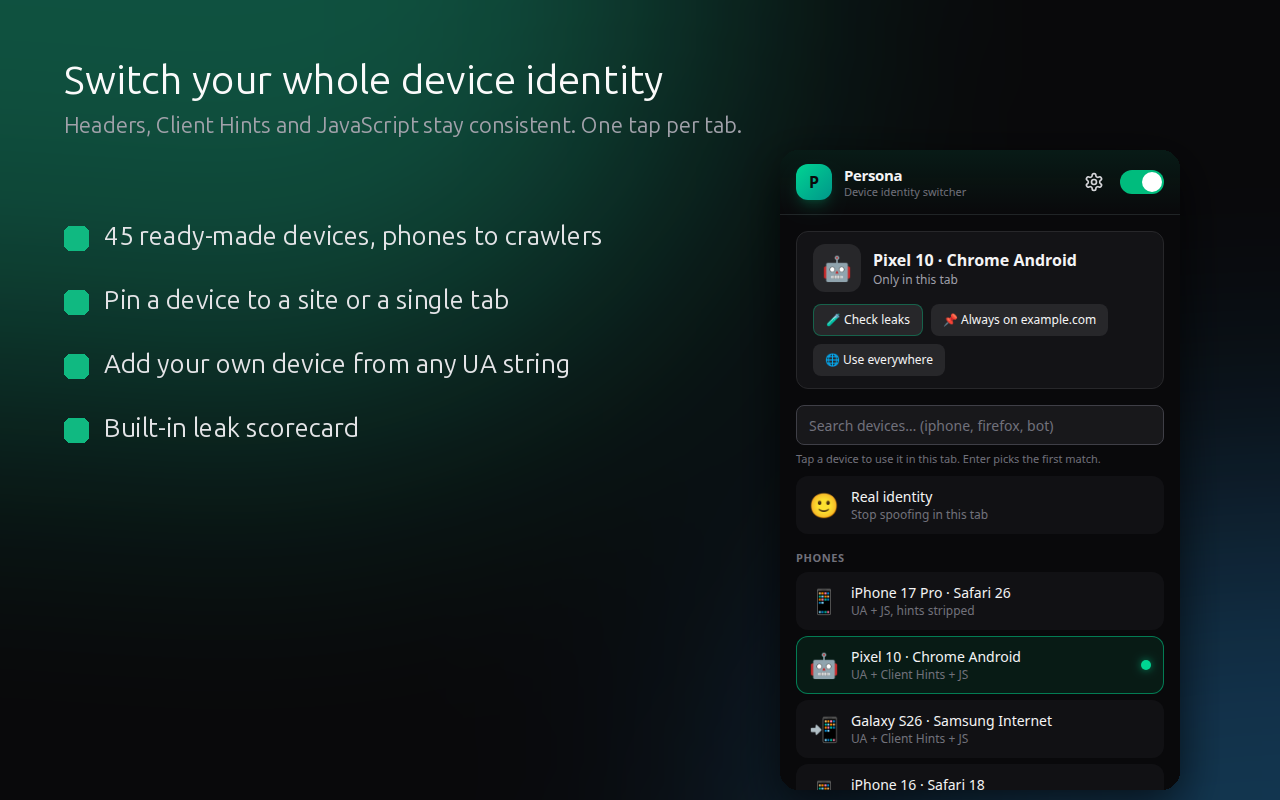Click the 'Tap a device to use it' hint
1280x800 pixels.
(948, 459)
